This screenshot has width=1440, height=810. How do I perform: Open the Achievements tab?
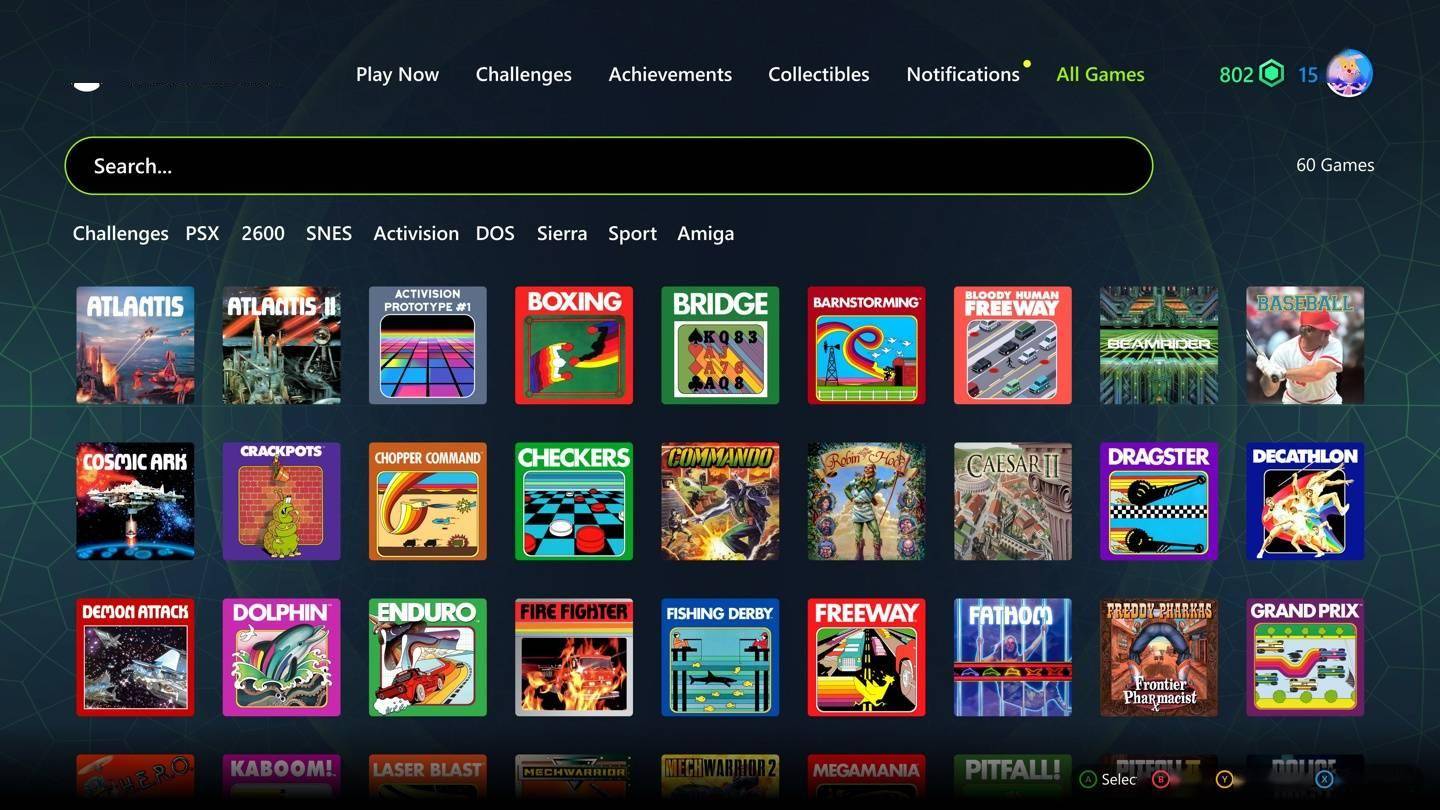pos(670,74)
